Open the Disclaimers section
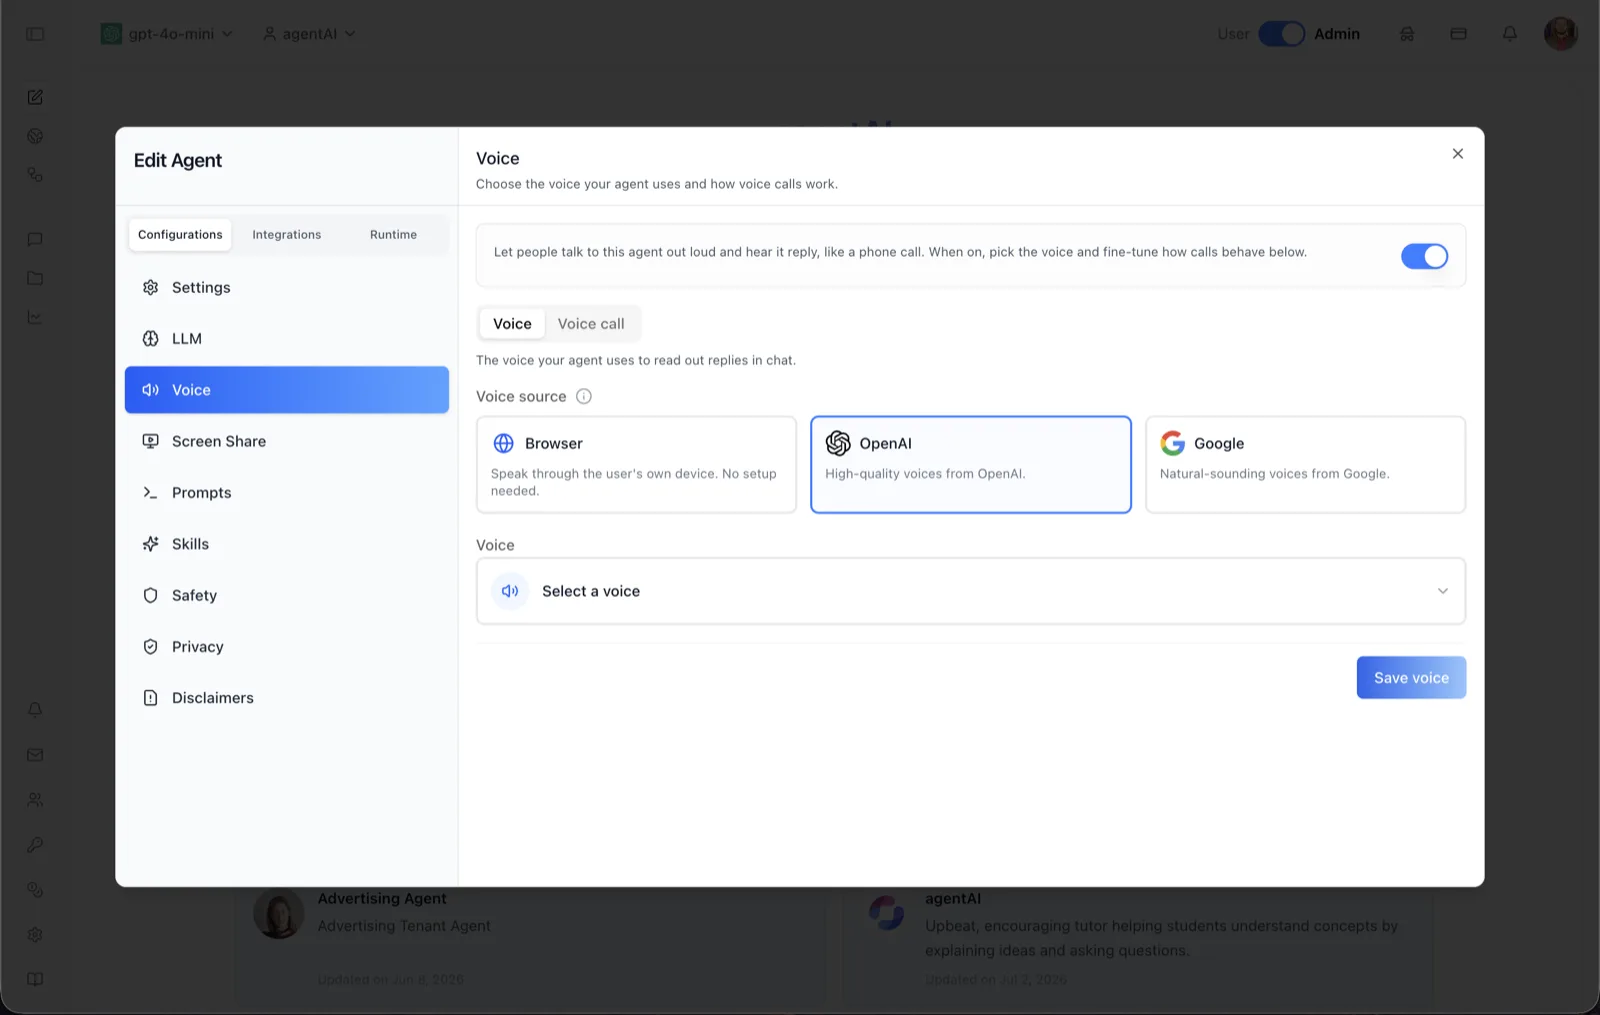1600x1015 pixels. coord(287,698)
